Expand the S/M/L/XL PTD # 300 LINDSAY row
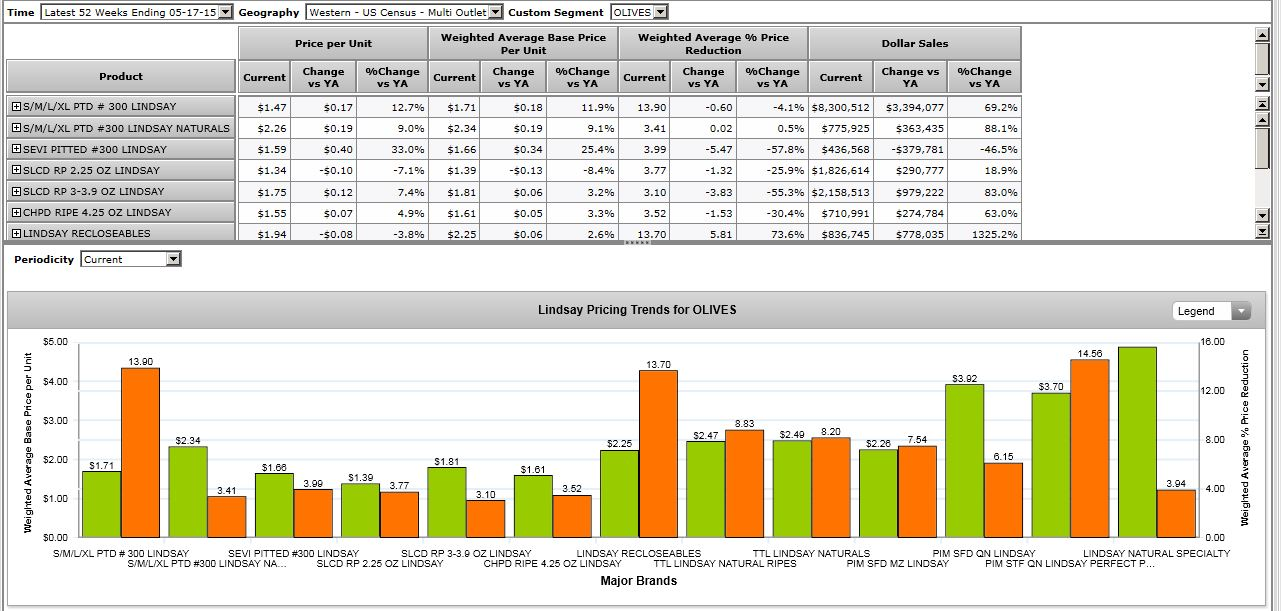 pyautogui.click(x=16, y=107)
